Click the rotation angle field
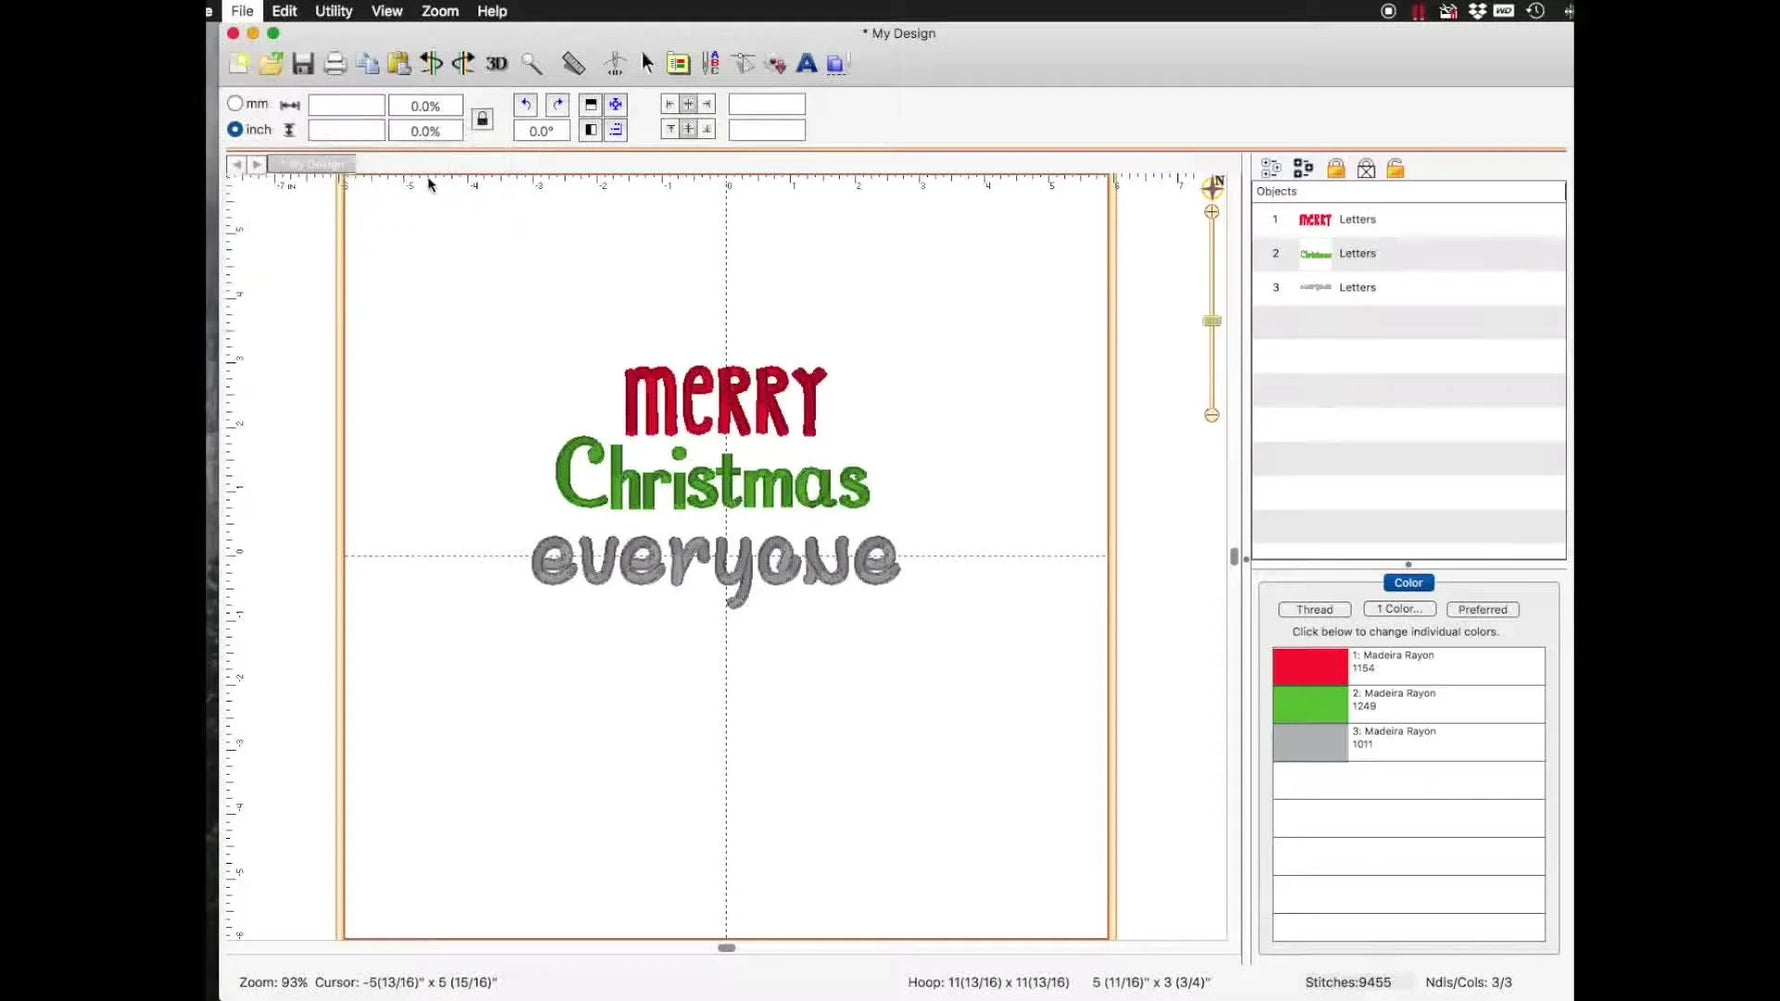The height and width of the screenshot is (1001, 1780). coord(541,130)
